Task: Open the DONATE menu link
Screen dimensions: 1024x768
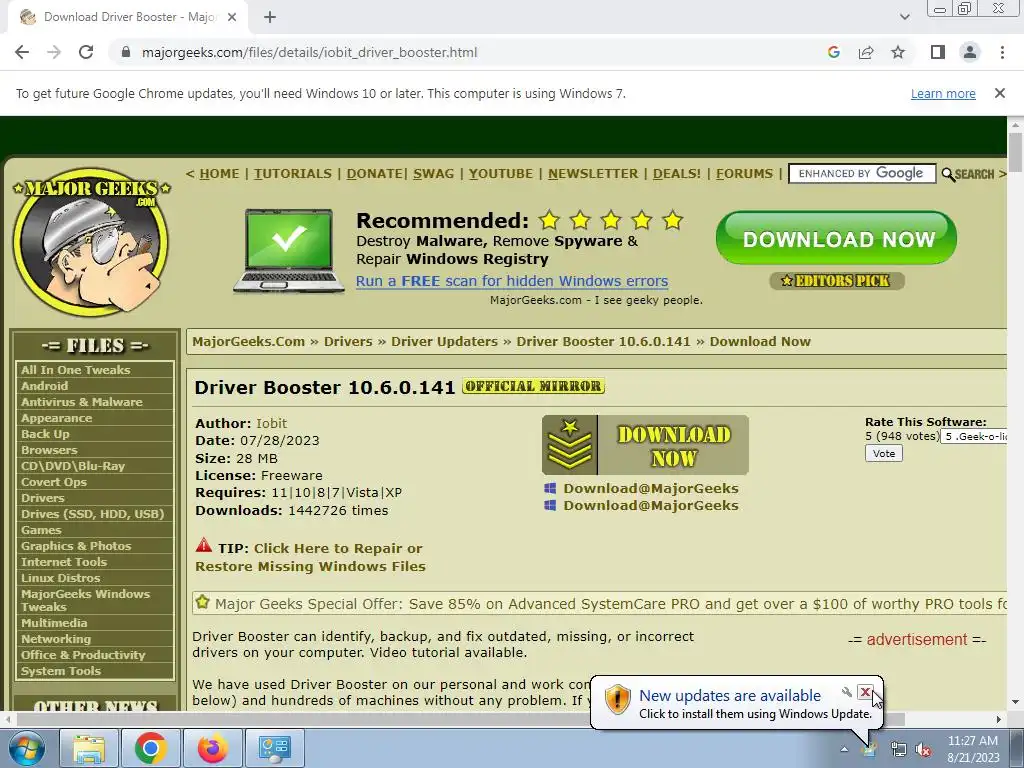Action: click(374, 174)
